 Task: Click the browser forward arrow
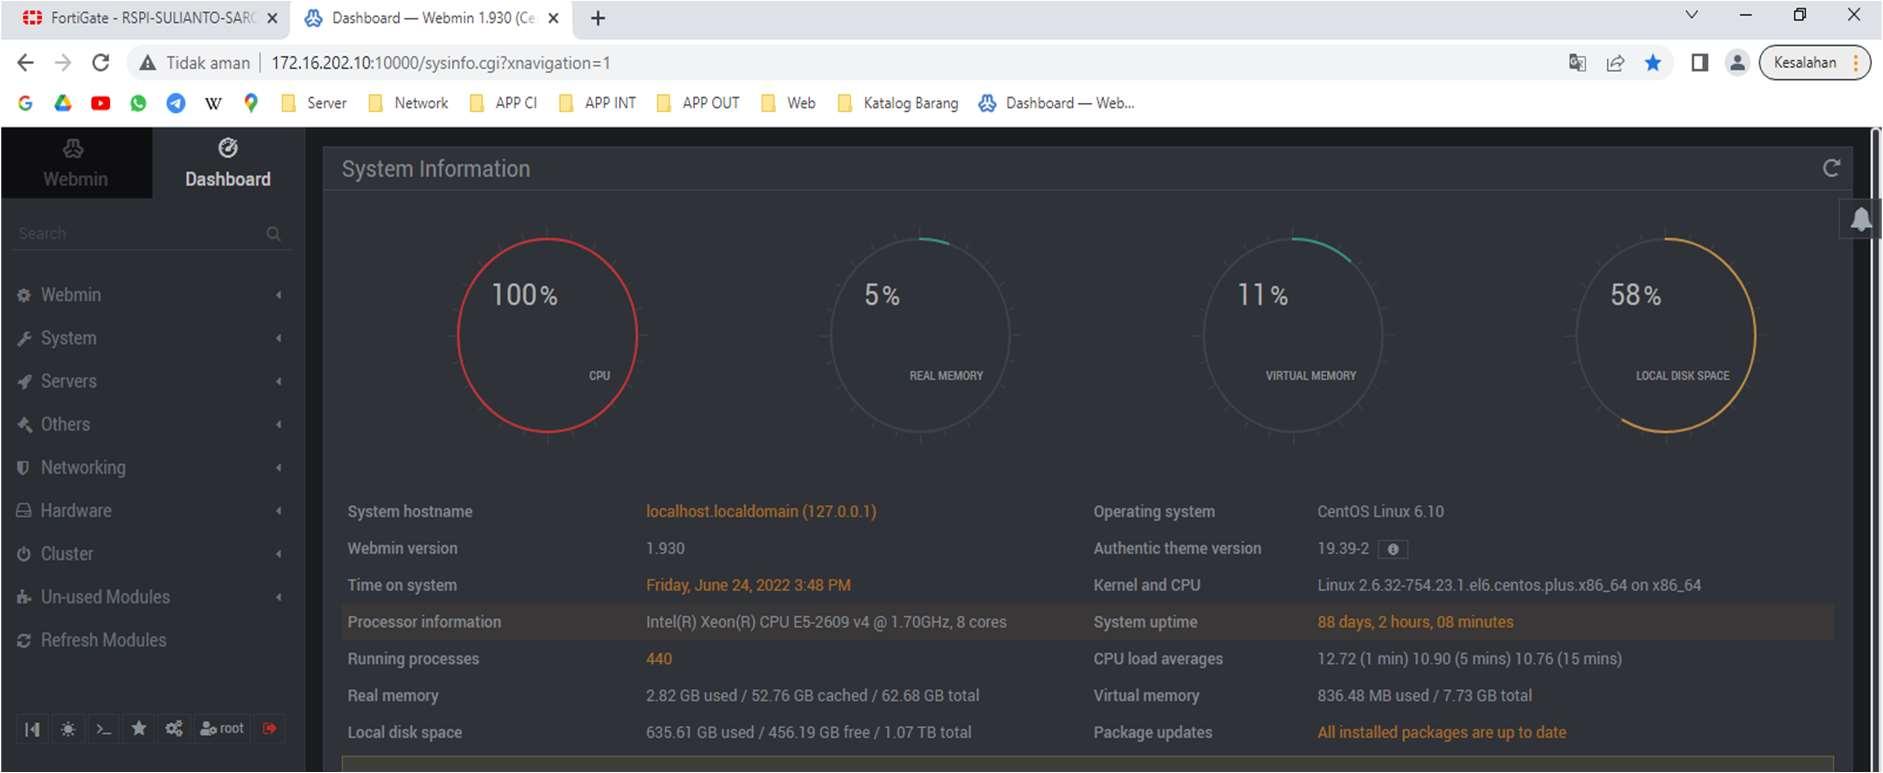(x=63, y=63)
